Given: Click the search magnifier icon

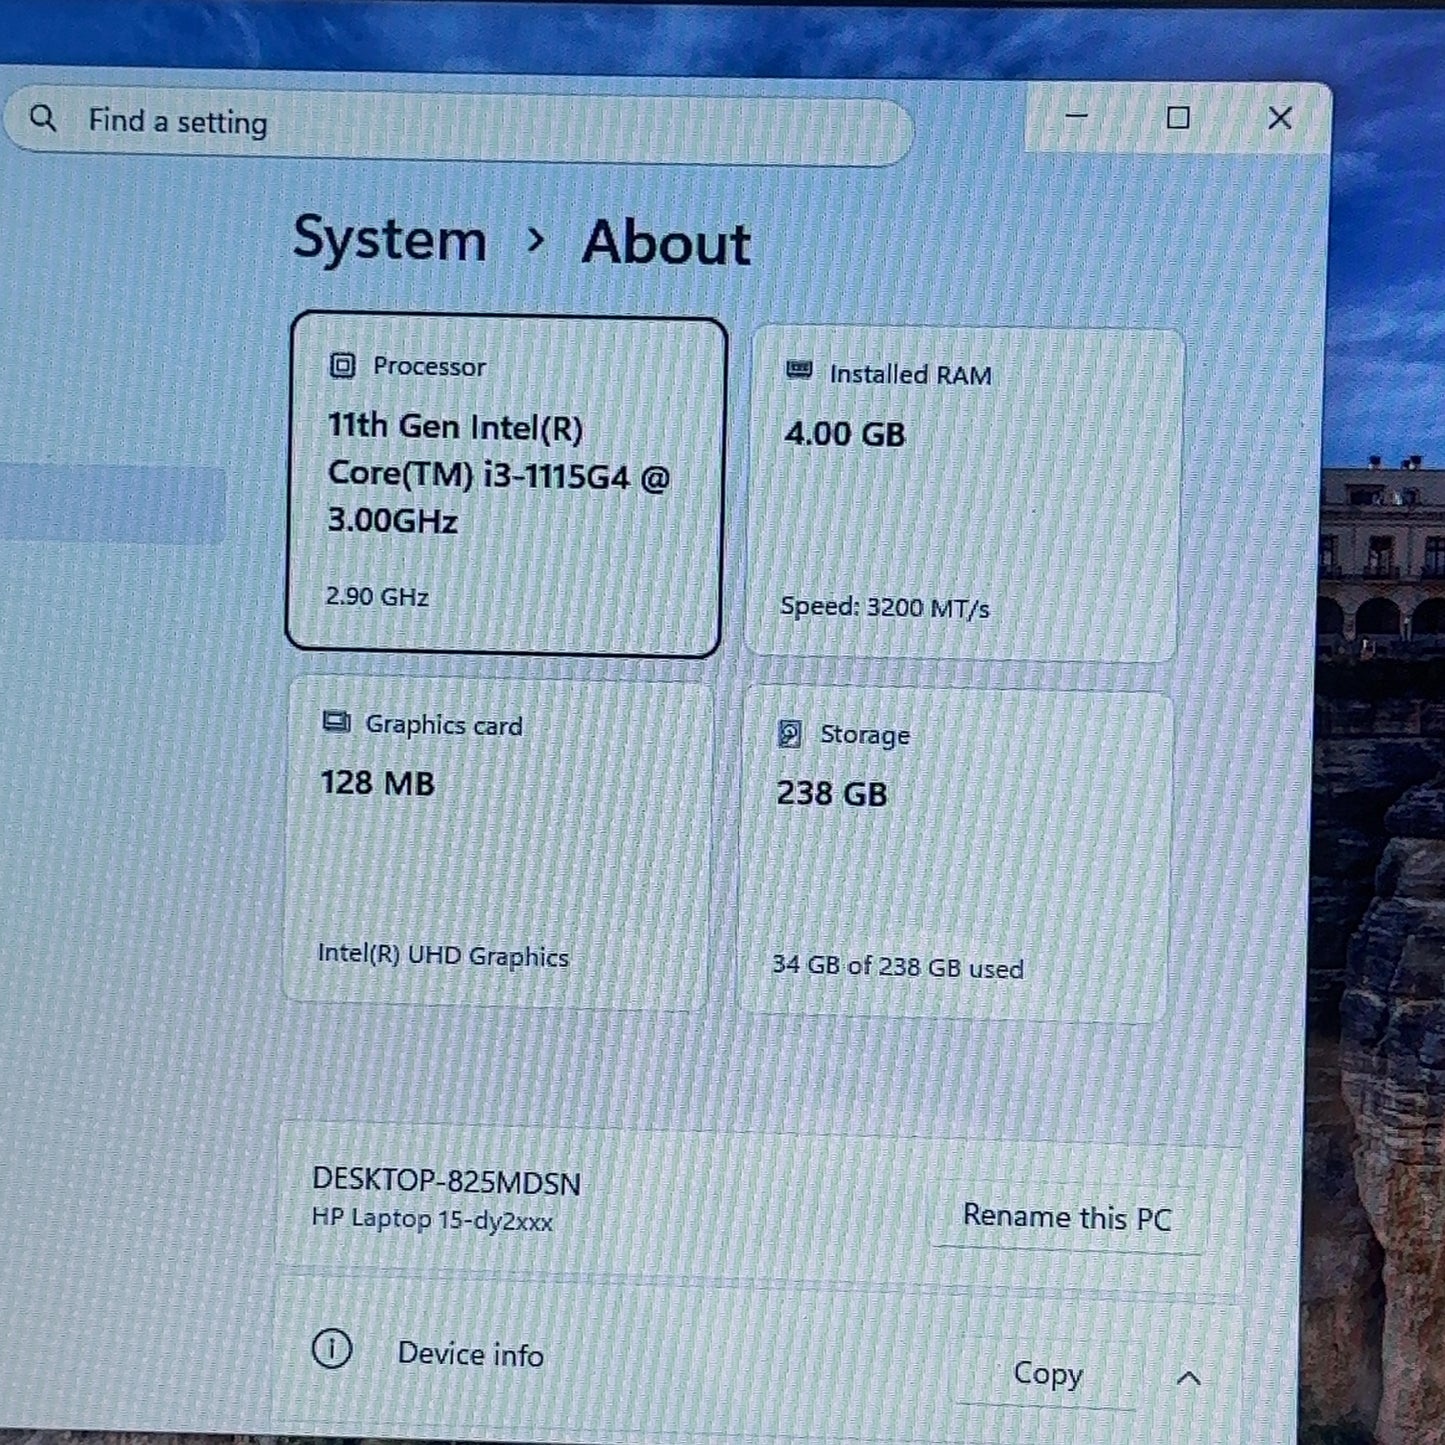Looking at the screenshot, I should (x=43, y=119).
